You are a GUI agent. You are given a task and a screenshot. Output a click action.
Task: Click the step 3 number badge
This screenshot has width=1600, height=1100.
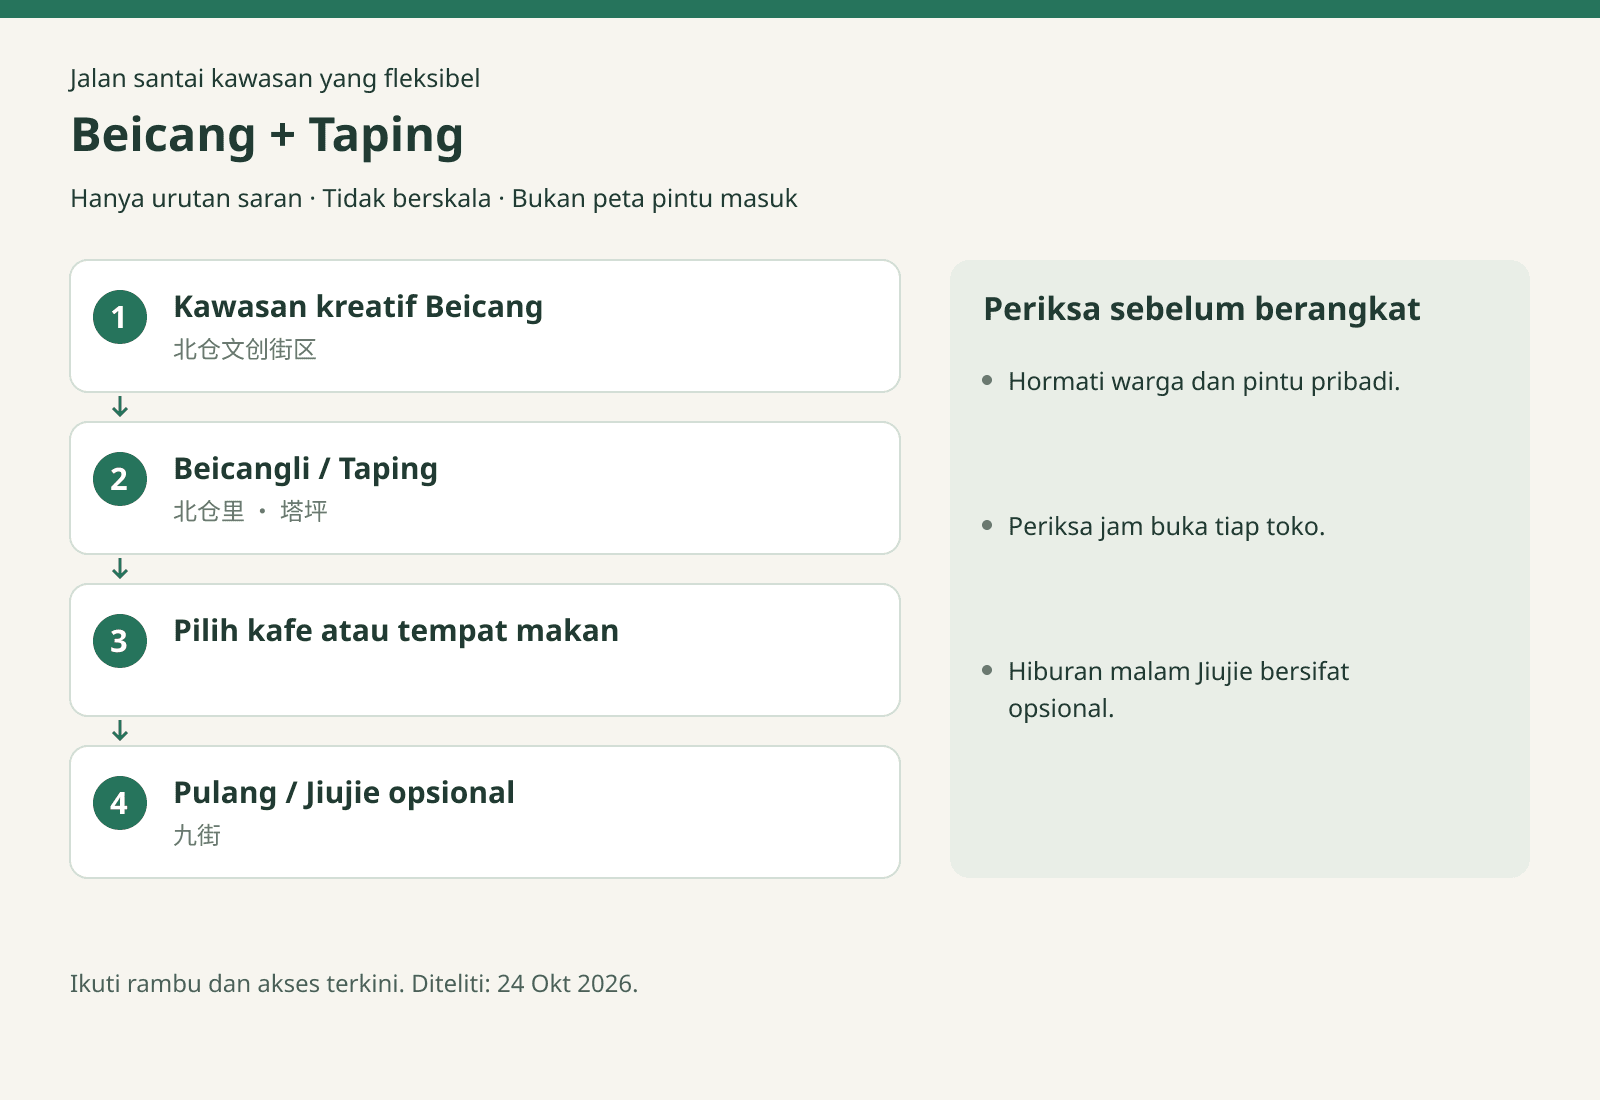120,641
